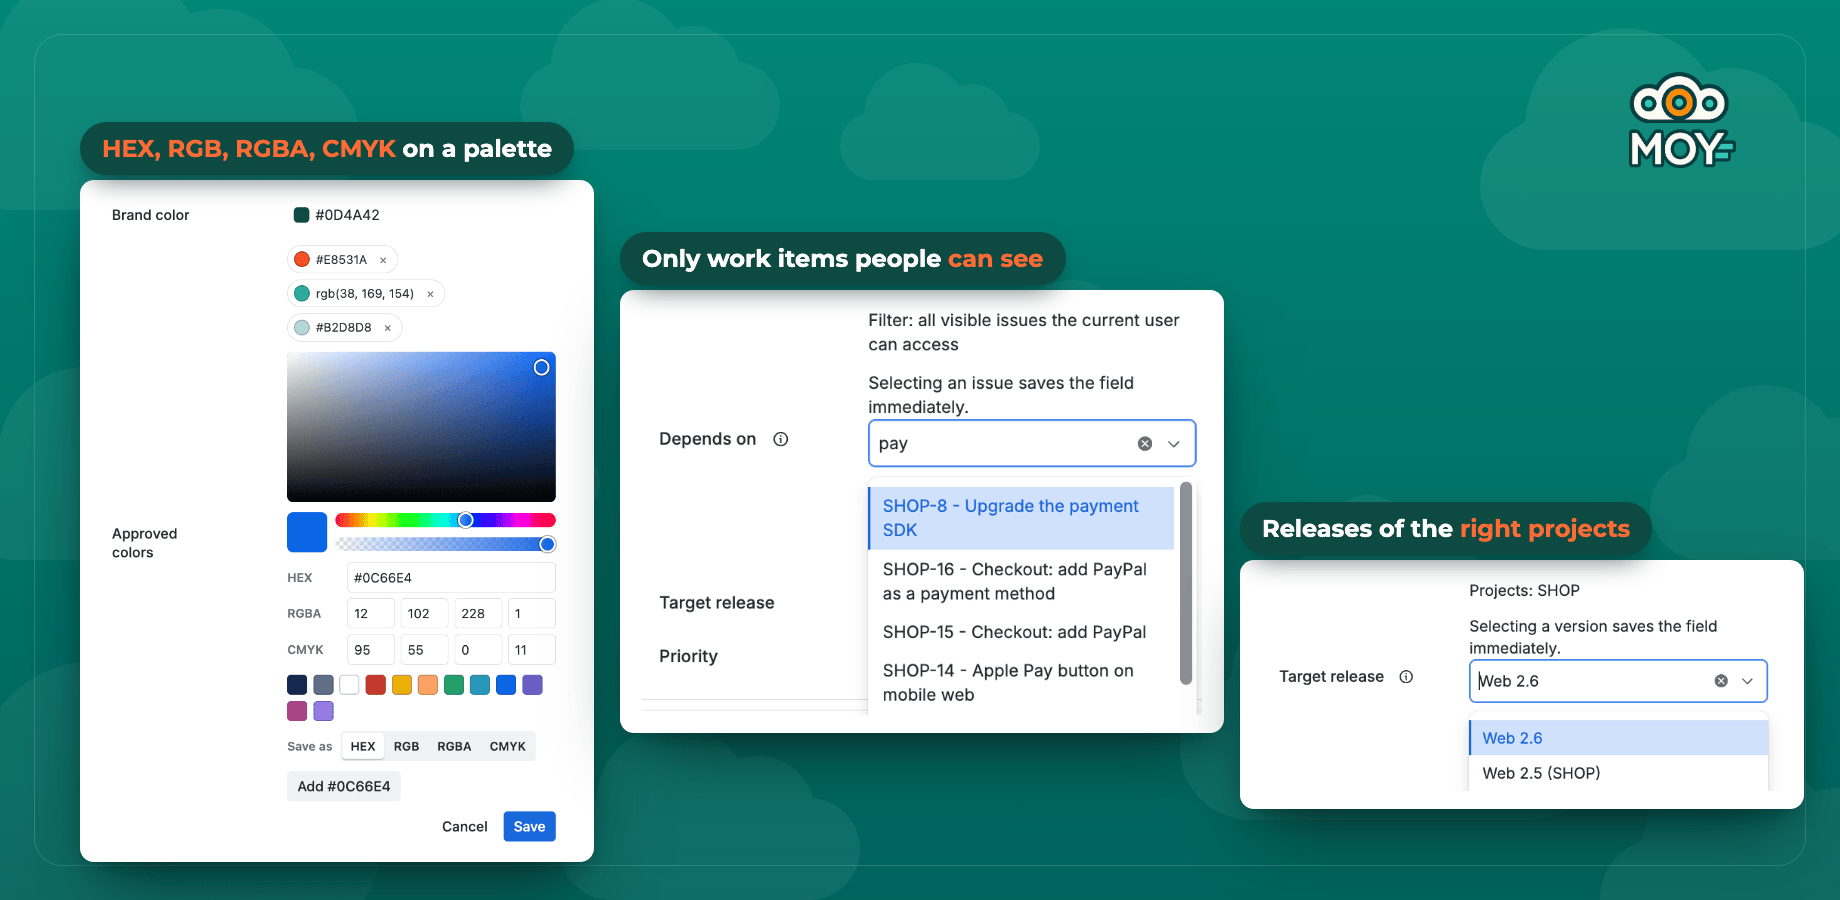Pick the red preset swatch
The height and width of the screenshot is (900, 1840).
[375, 685]
